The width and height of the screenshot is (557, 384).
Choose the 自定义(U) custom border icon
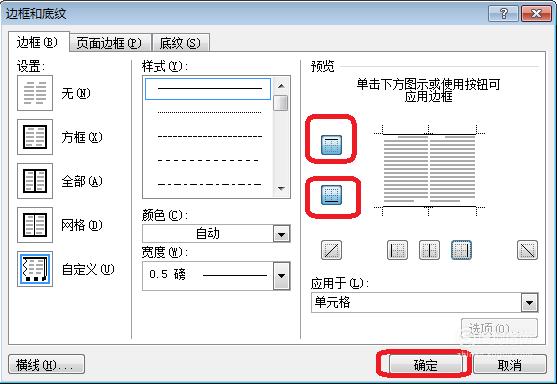coord(35,269)
